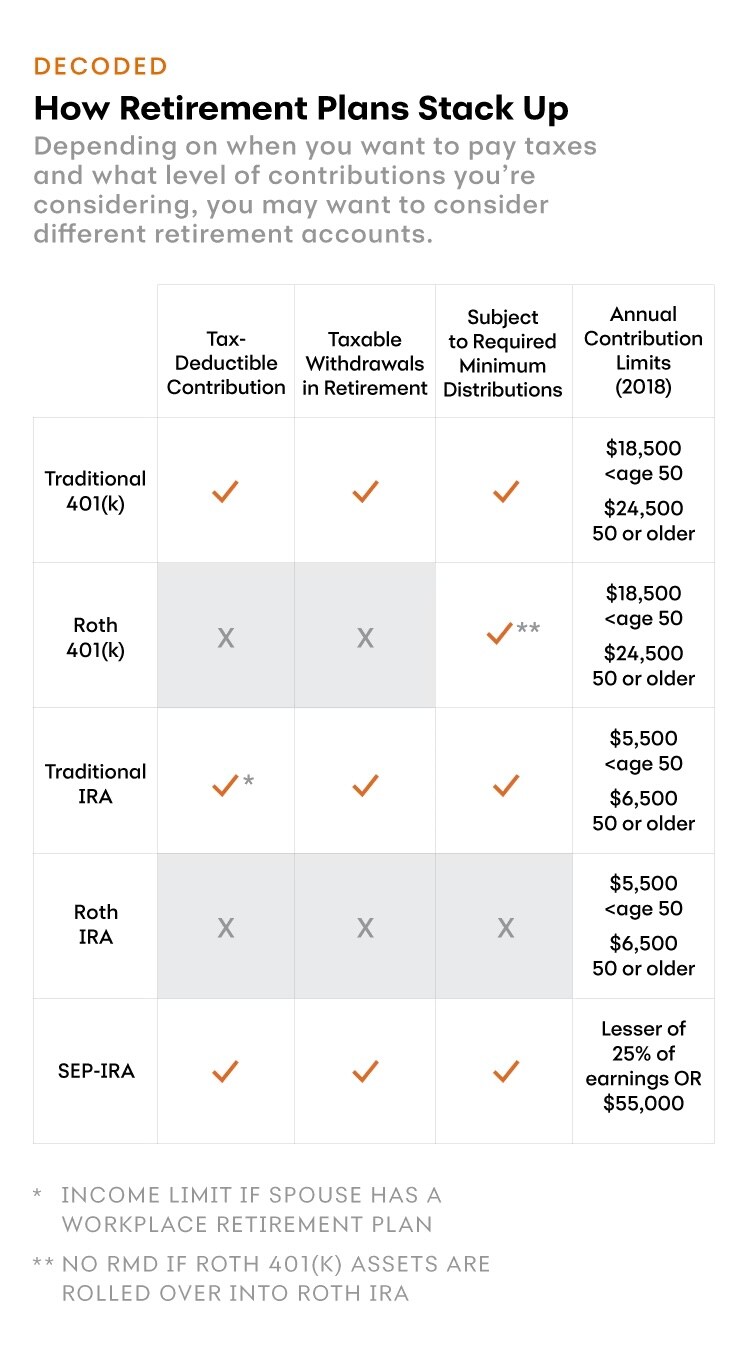Click the How Retirement Plans Stack Up title
The width and height of the screenshot is (750, 1358).
pyautogui.click(x=300, y=107)
